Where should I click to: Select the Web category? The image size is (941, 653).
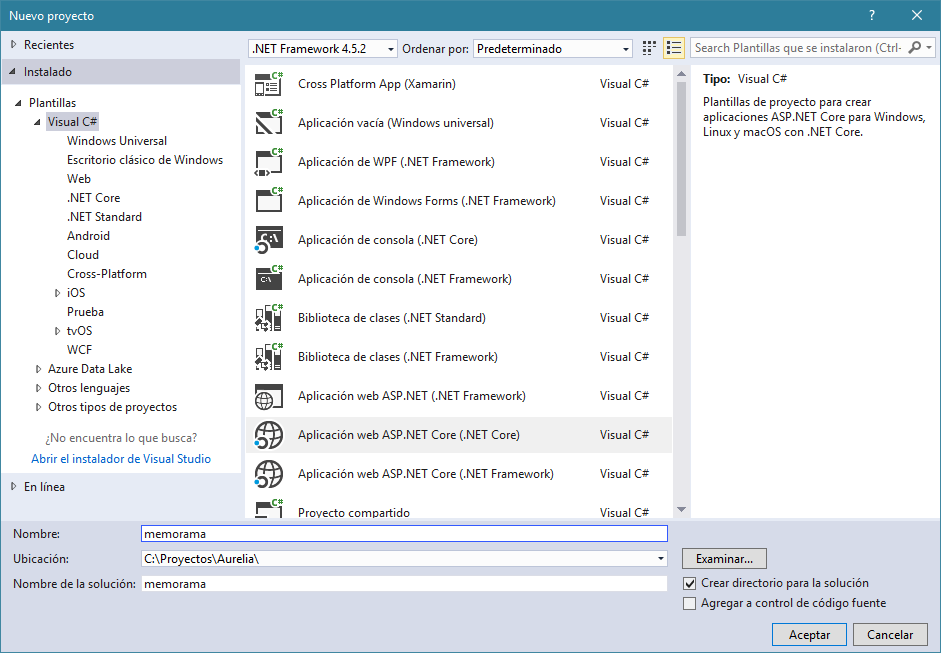point(79,179)
